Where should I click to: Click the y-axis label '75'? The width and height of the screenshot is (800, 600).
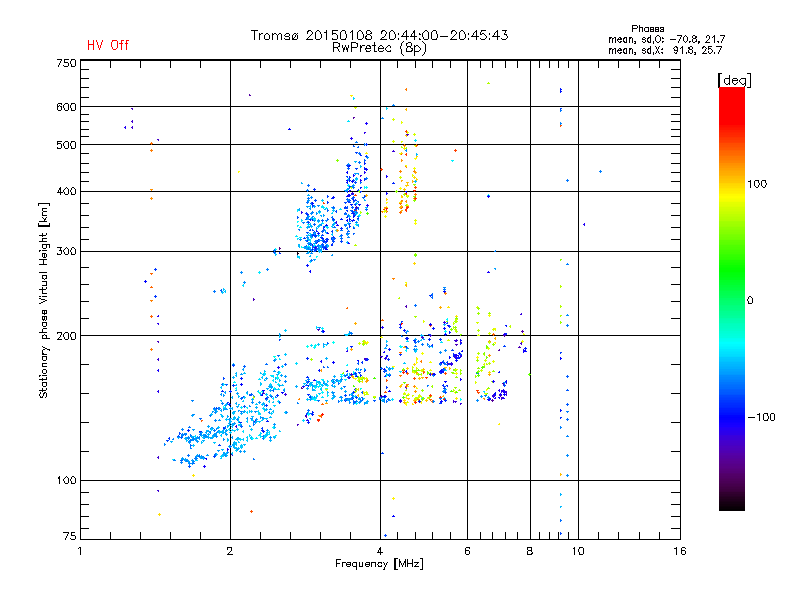tap(70, 536)
